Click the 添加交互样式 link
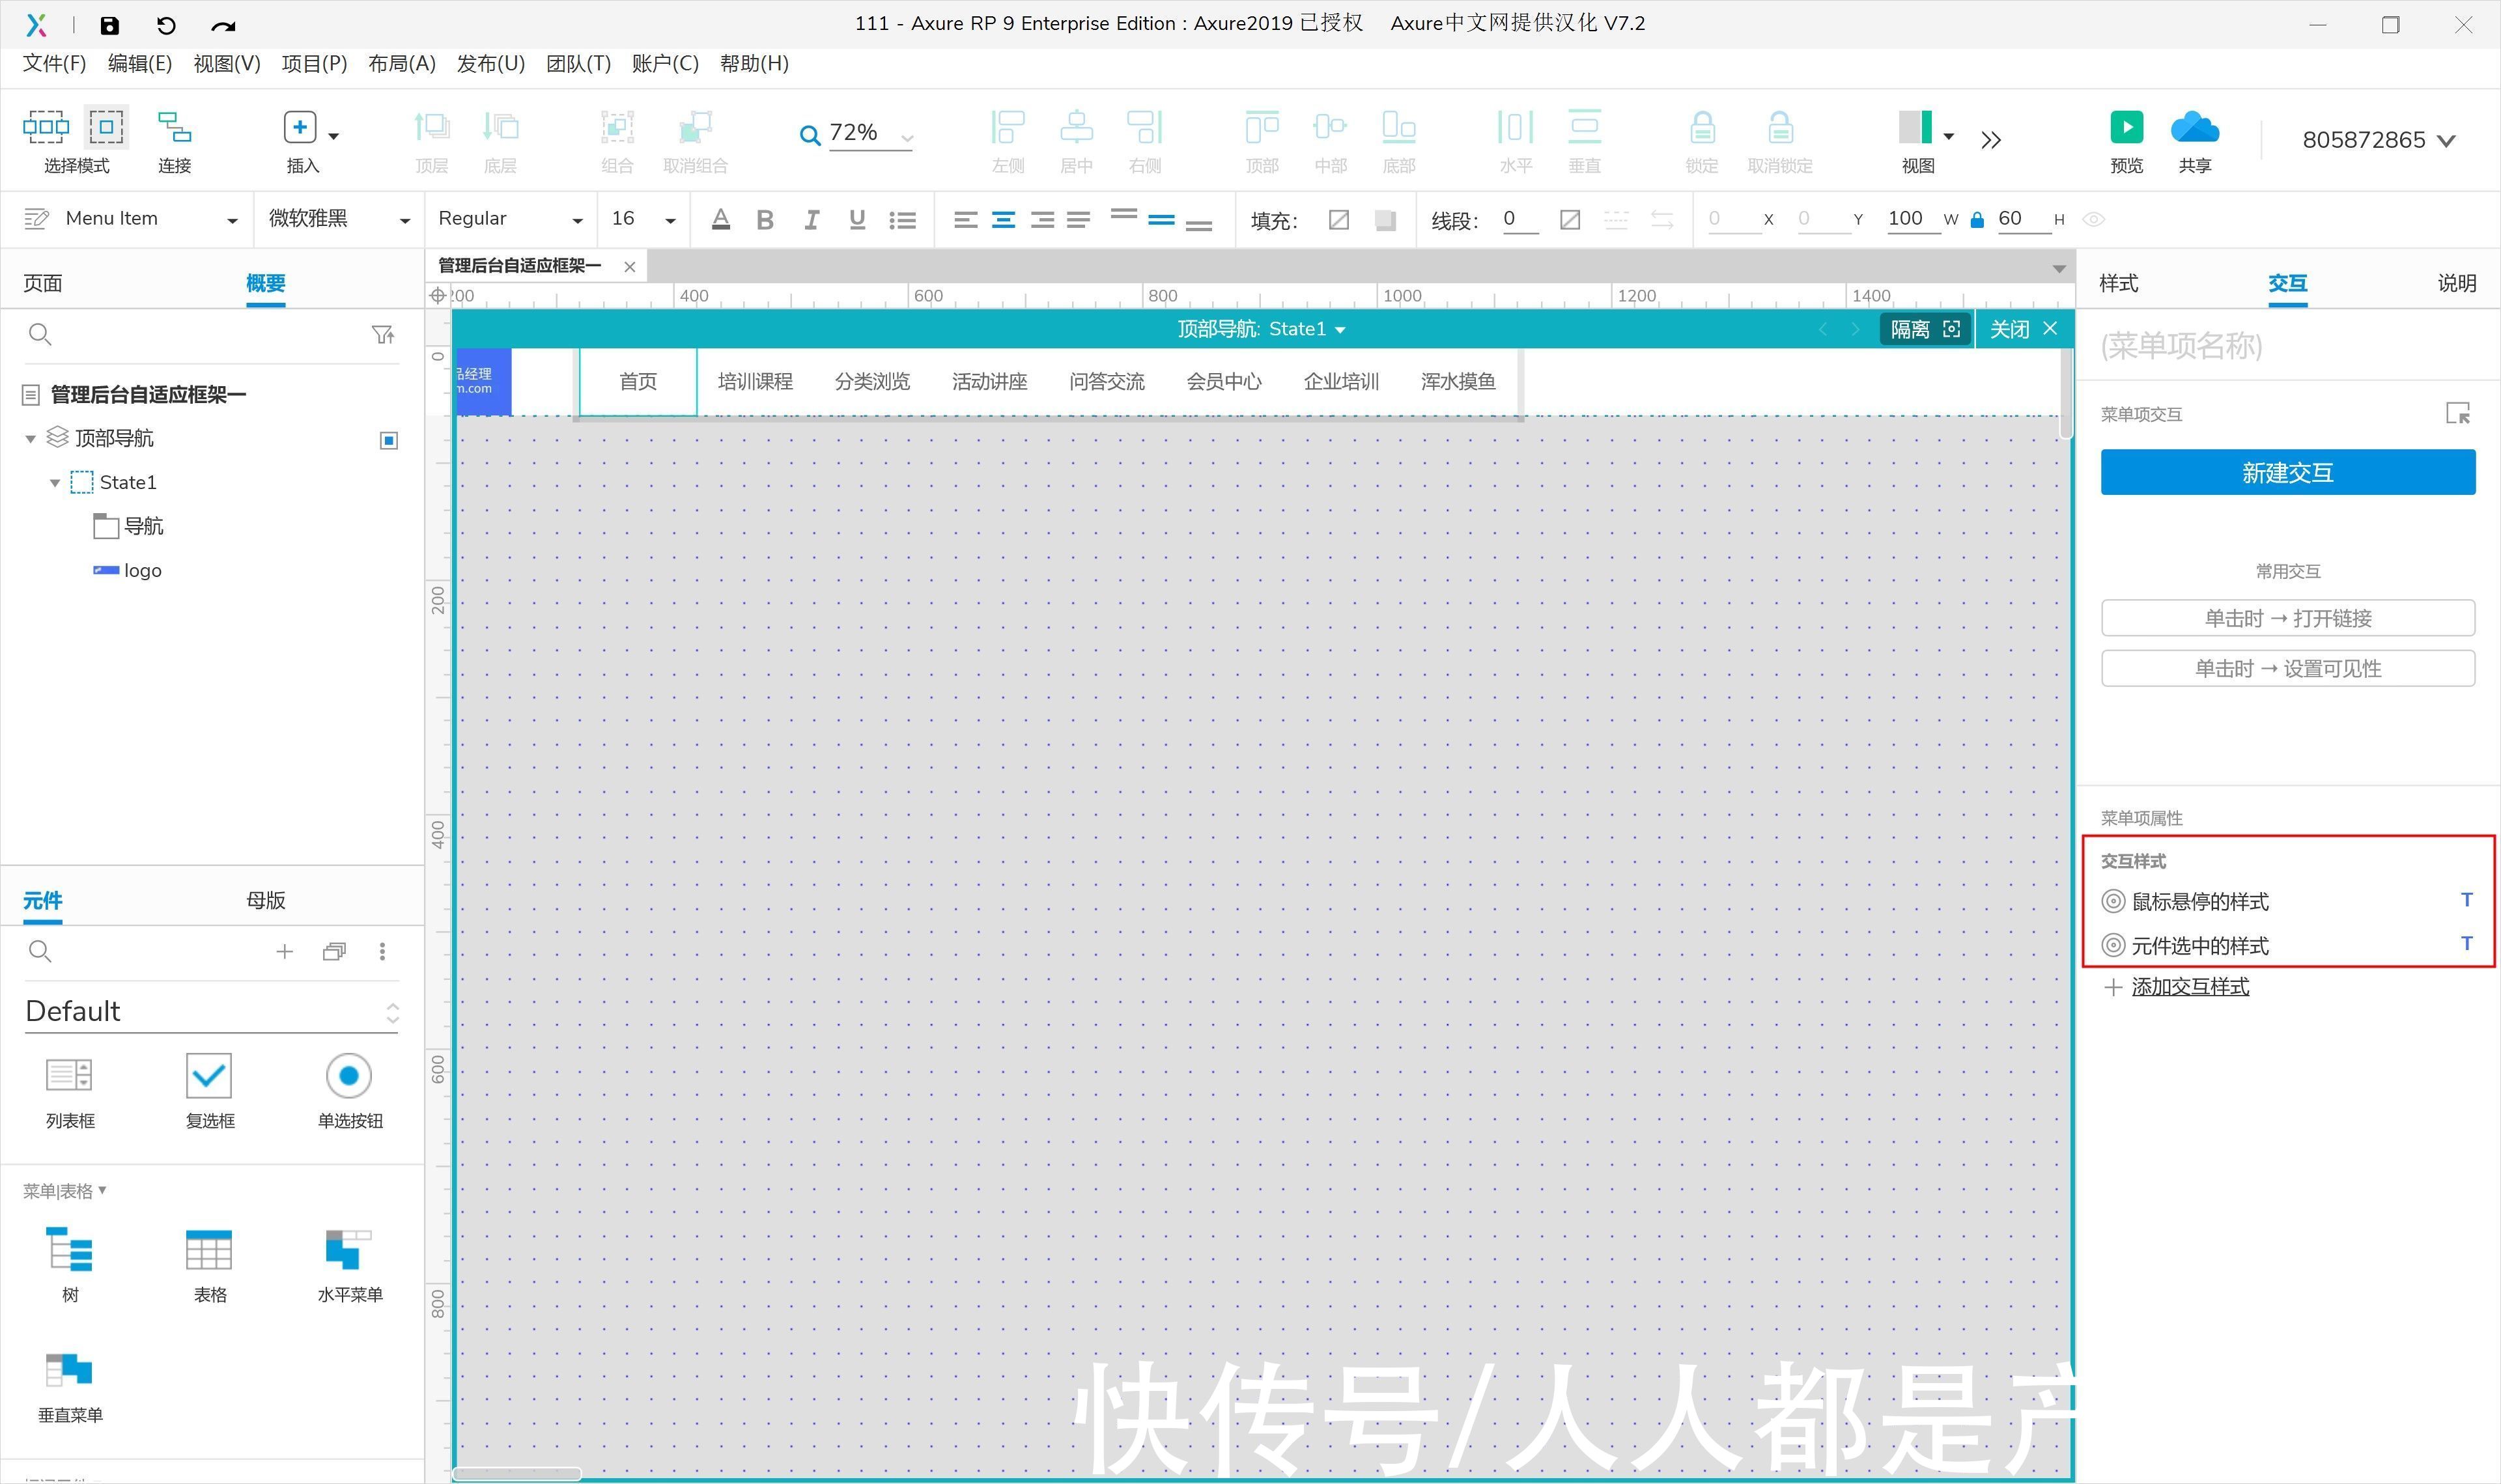2501x1484 pixels. click(x=2190, y=987)
